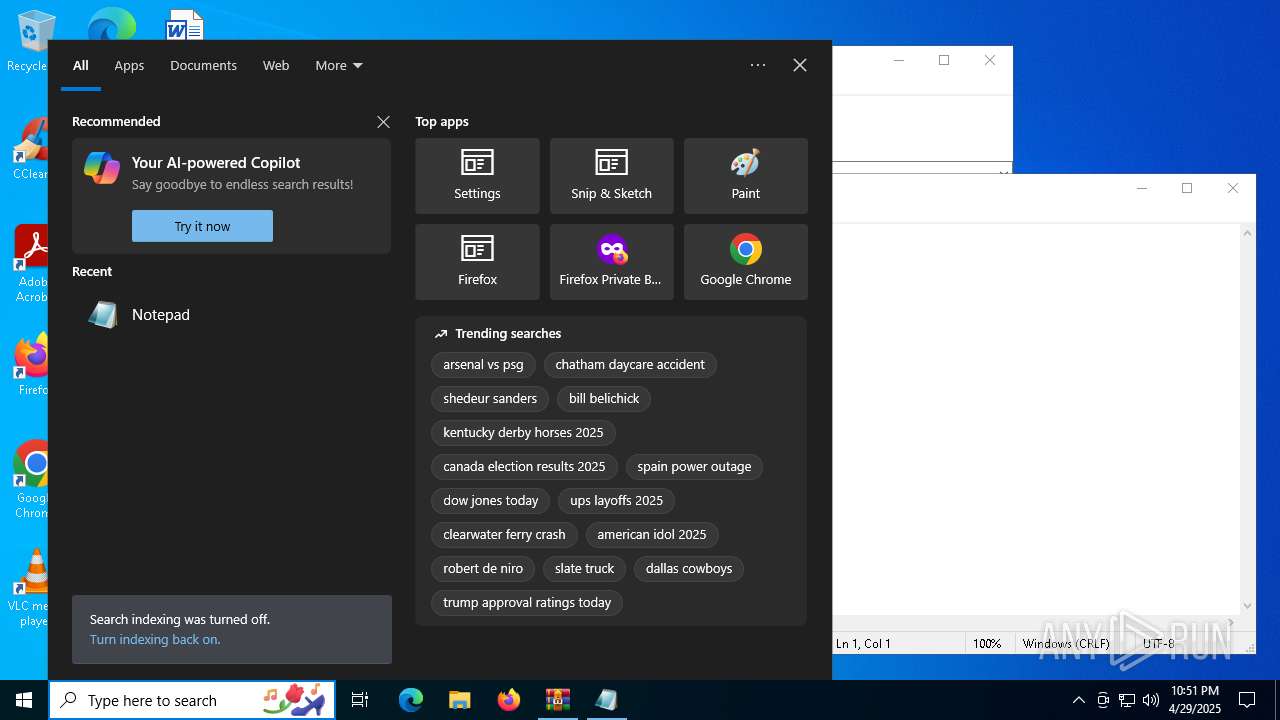
Task: Open Settings from Top apps
Action: click(477, 176)
